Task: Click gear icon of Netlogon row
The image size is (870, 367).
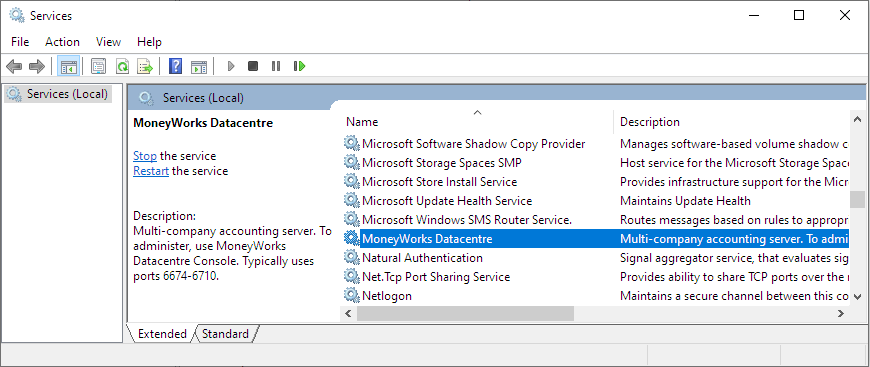Action: (352, 295)
